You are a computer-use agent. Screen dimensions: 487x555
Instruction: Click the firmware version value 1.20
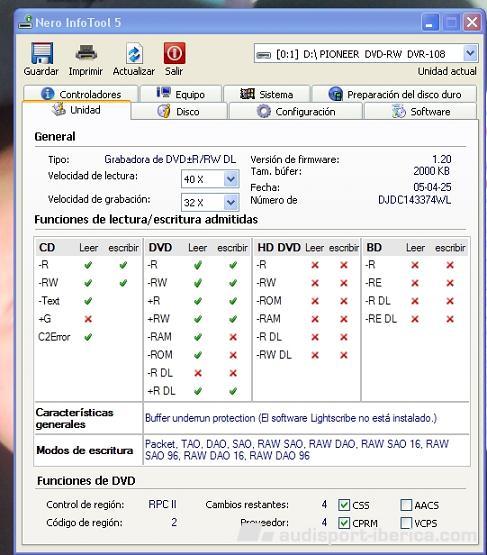442,159
